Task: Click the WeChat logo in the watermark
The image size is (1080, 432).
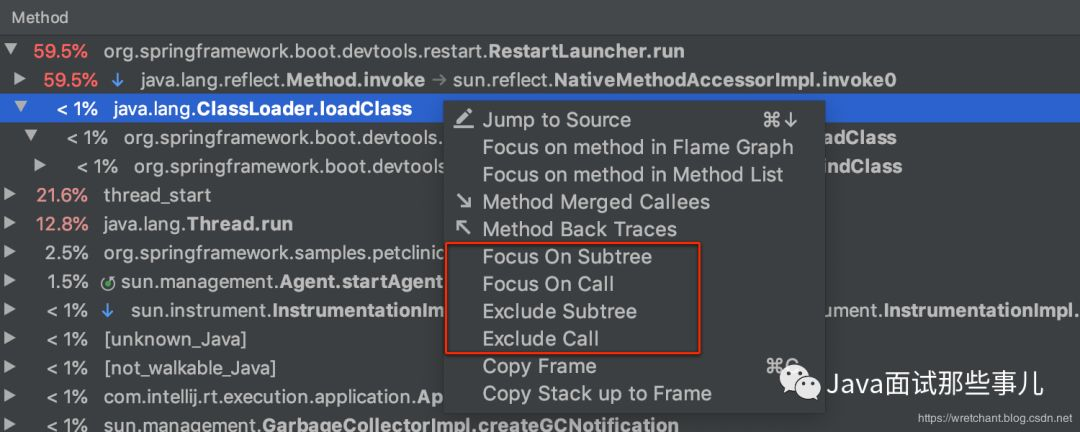Action: 800,382
